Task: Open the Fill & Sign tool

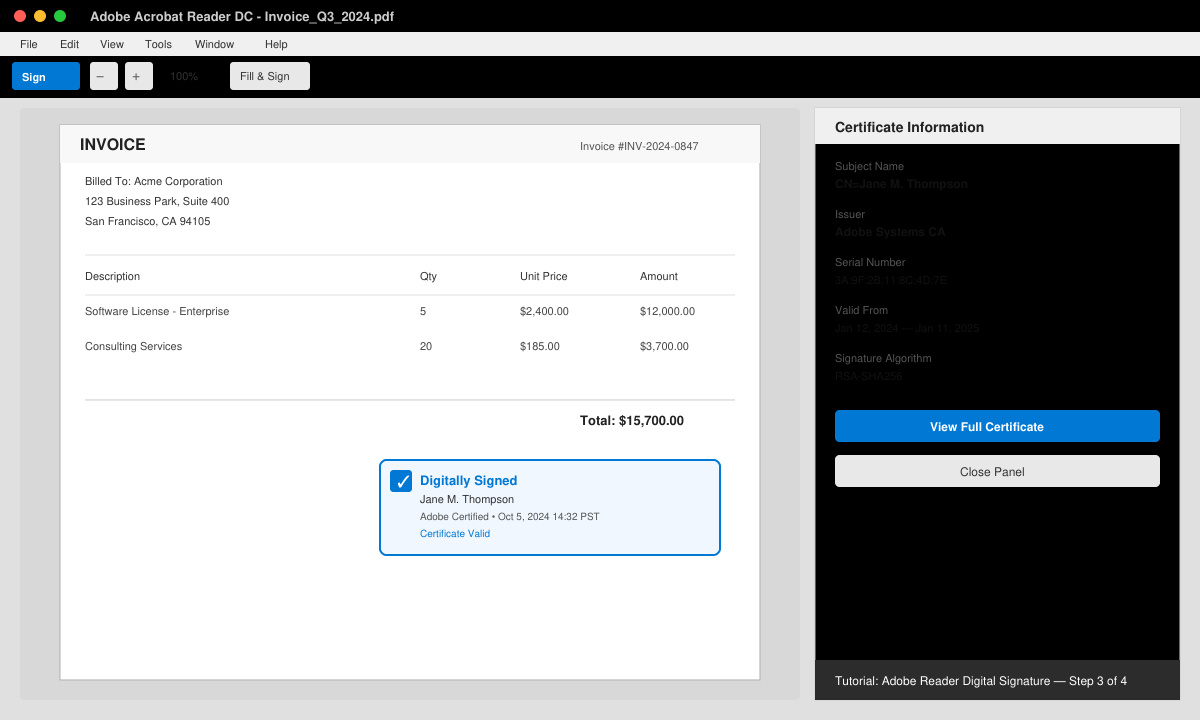Action: pyautogui.click(x=270, y=76)
